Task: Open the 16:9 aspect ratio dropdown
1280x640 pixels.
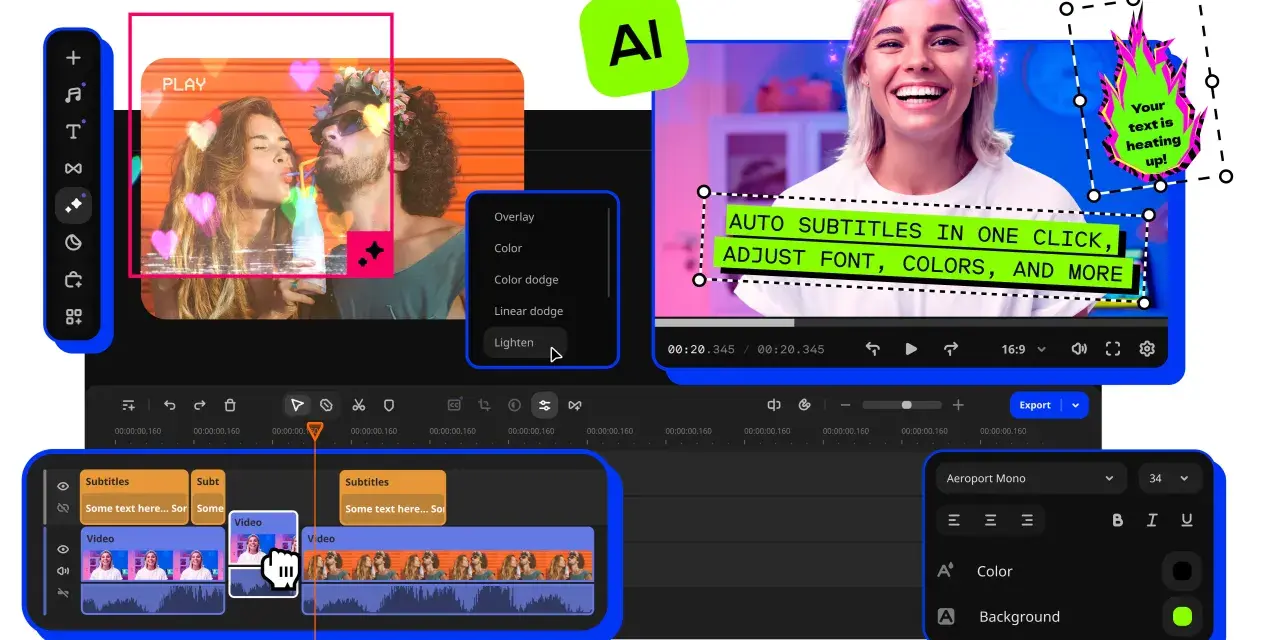Action: click(x=1023, y=349)
